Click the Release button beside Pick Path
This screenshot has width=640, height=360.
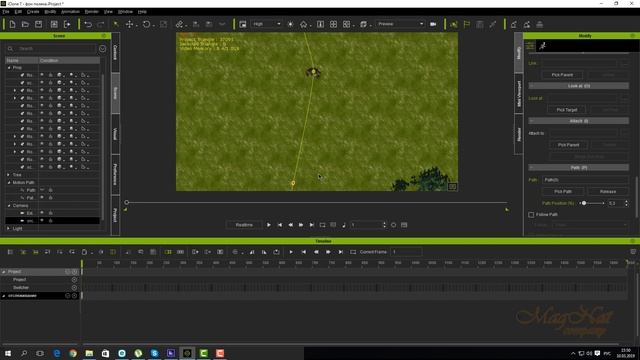[608, 191]
